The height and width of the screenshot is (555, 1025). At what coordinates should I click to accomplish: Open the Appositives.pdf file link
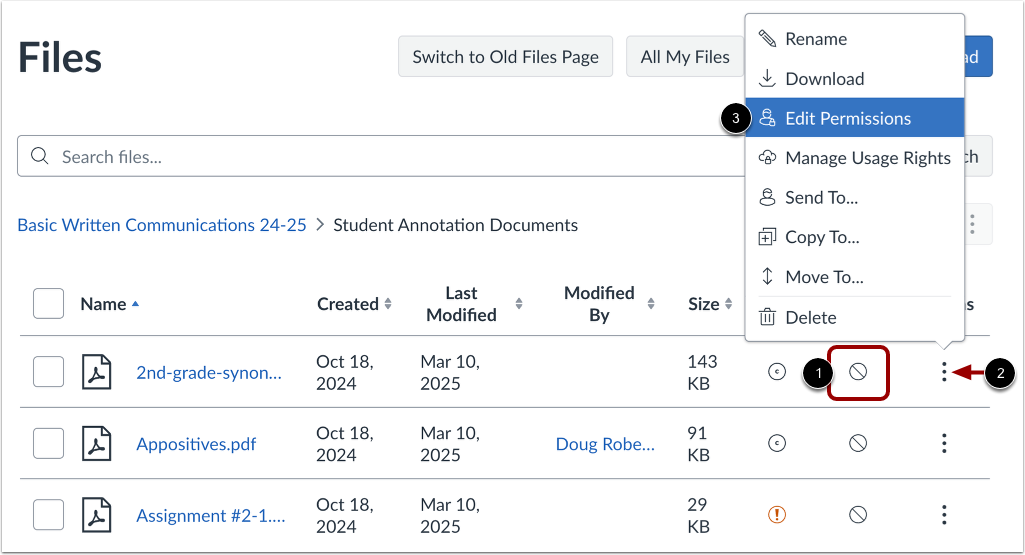[x=196, y=444]
